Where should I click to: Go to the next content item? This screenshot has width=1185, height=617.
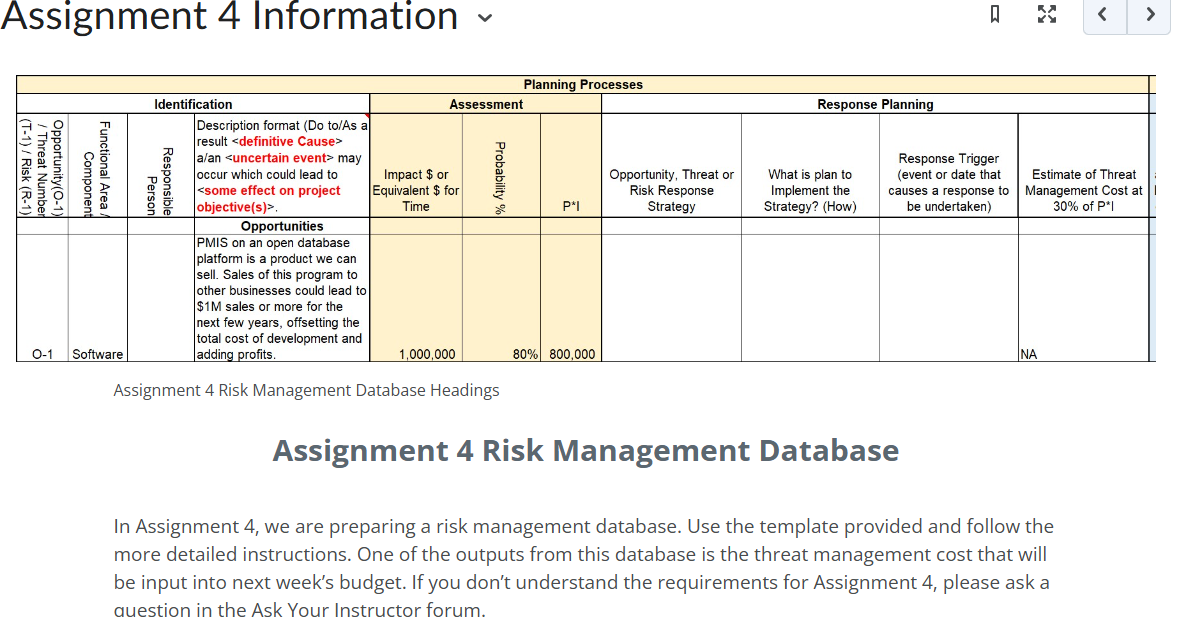point(1148,14)
